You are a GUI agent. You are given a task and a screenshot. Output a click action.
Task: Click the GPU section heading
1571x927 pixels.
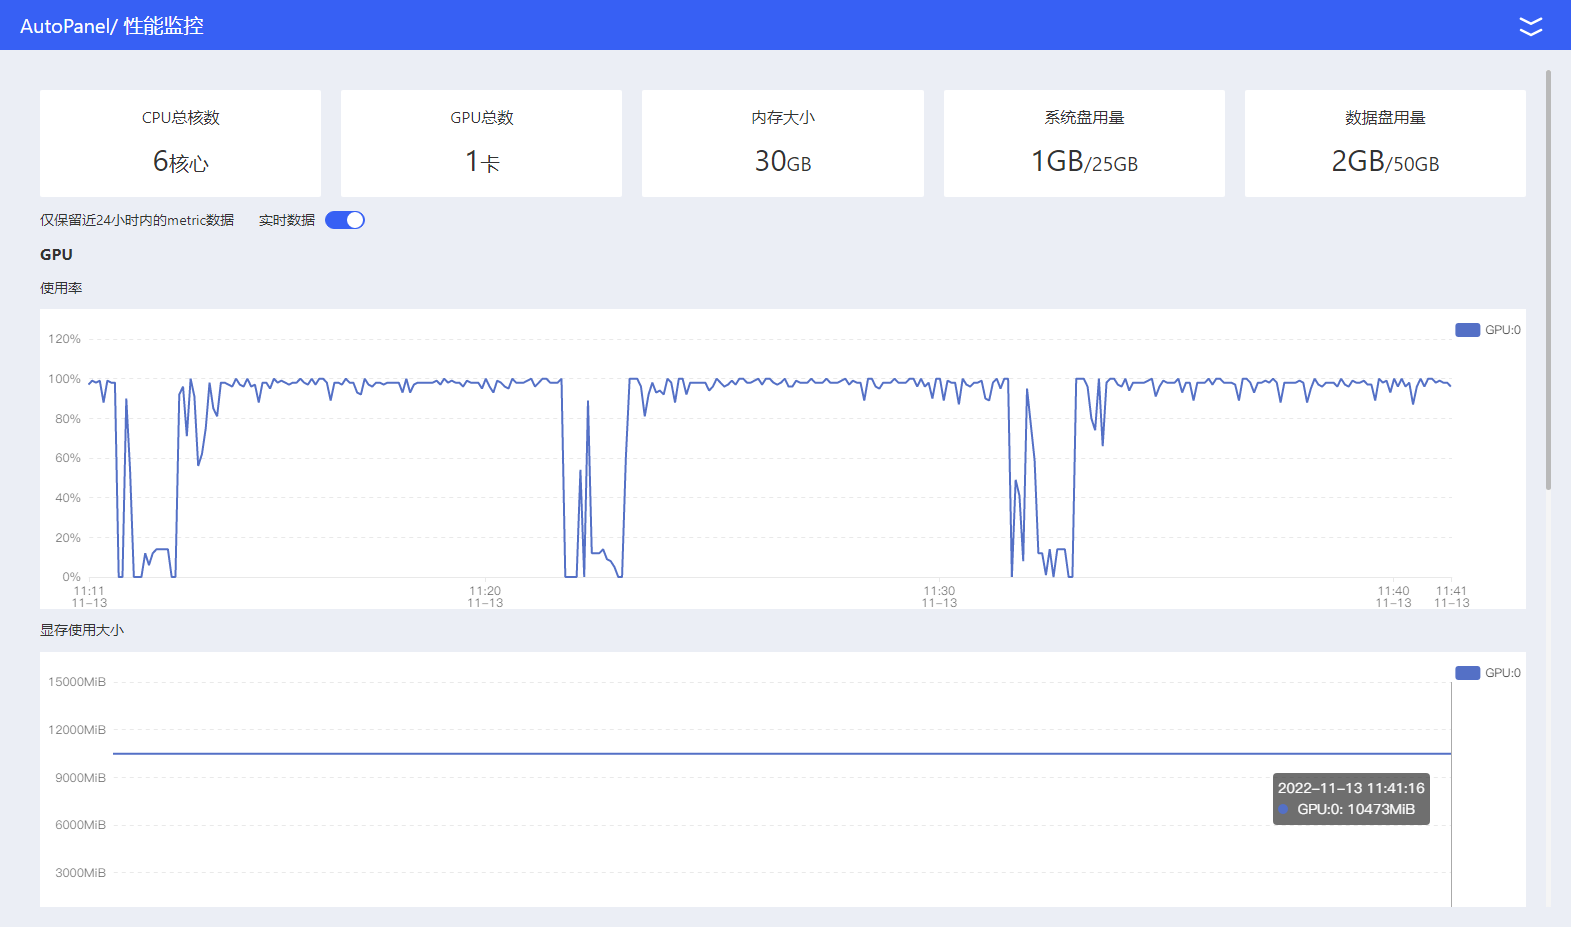[x=56, y=255]
